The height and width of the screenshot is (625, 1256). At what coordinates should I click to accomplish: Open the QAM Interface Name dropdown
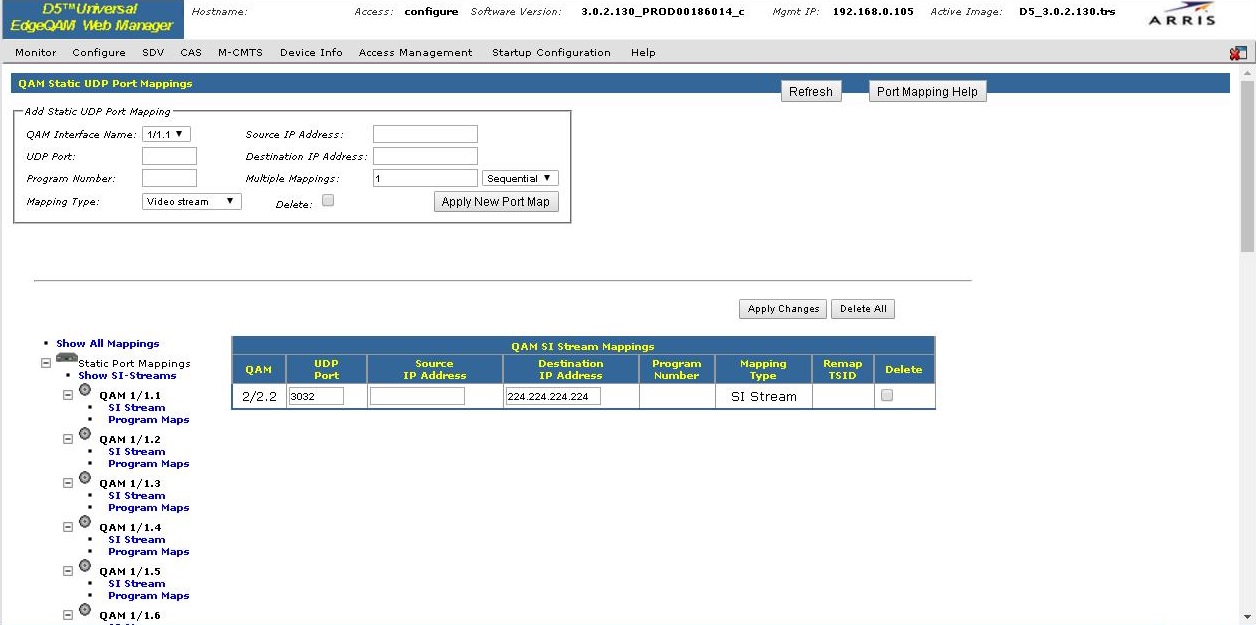[166, 133]
